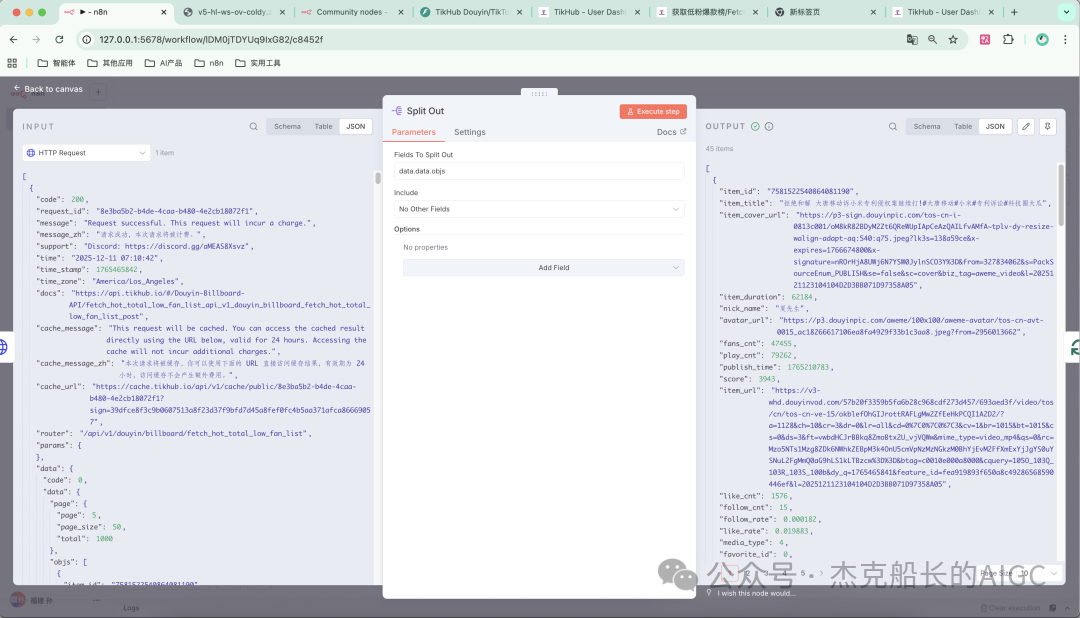Screen dimensions: 1080x618
Task: Open the tab search dropdown arrow
Action: [x=1067, y=12]
